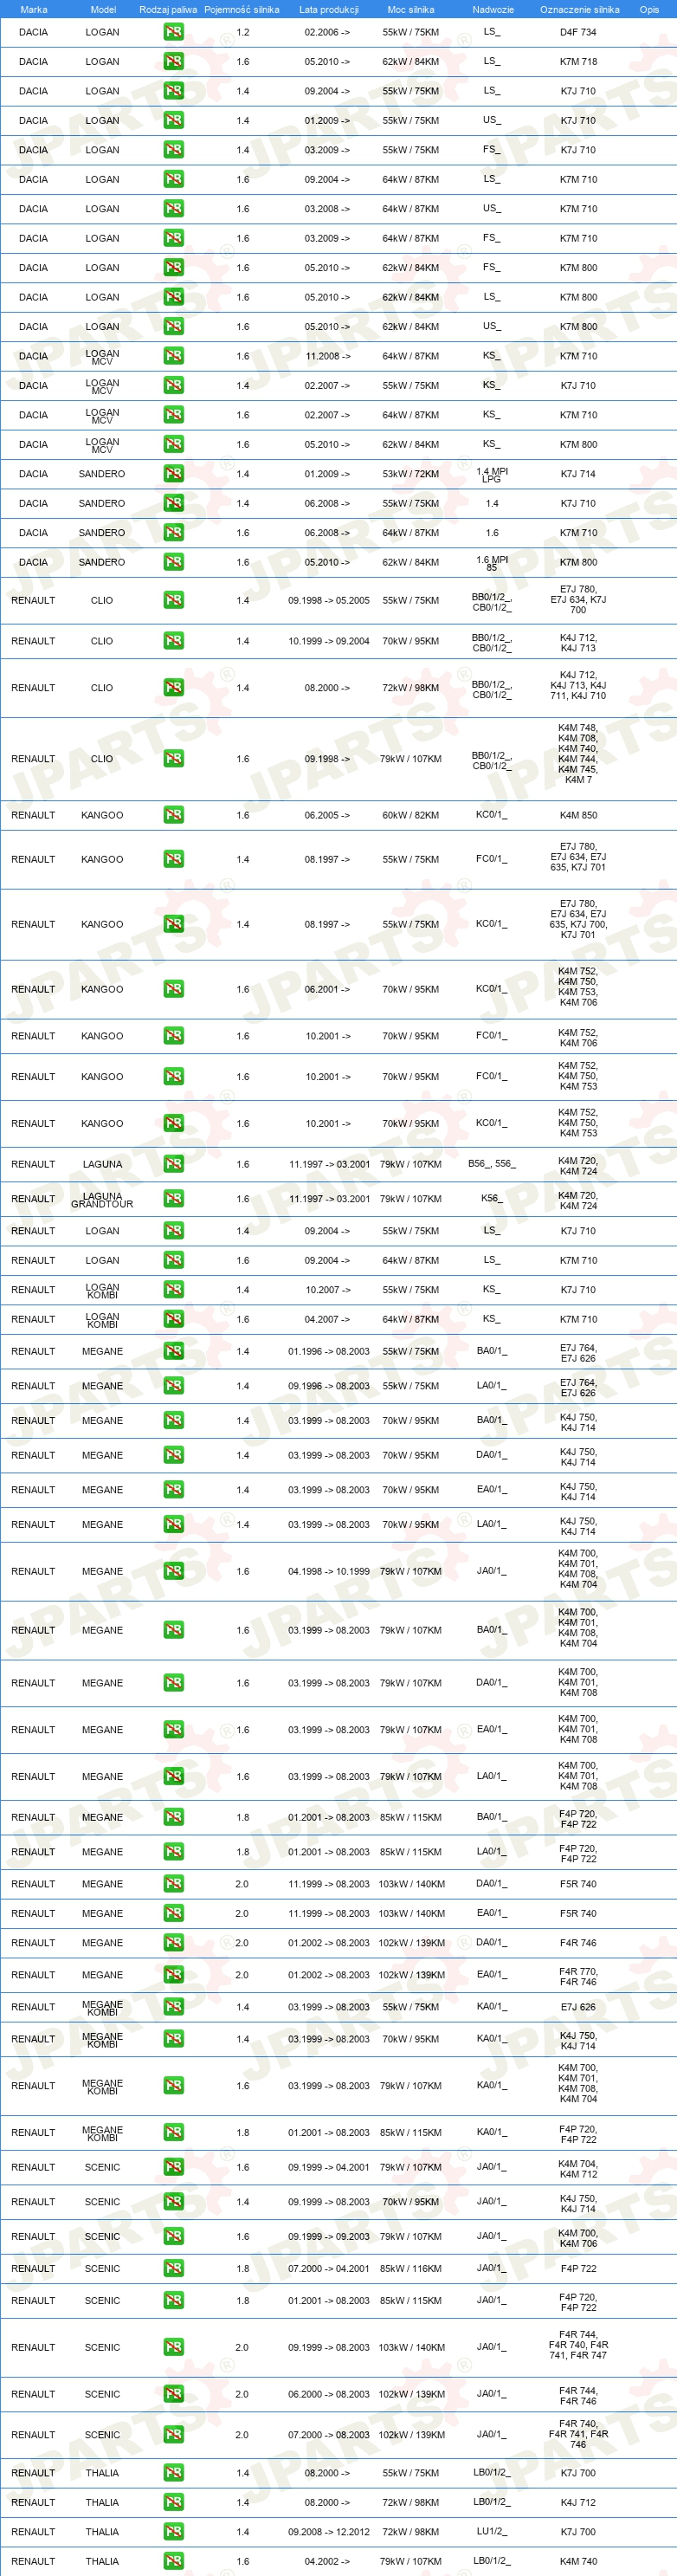Click the fuel icon of the Thalia K4M 740 row
Image resolution: width=677 pixels, height=2576 pixels.
173,2561
